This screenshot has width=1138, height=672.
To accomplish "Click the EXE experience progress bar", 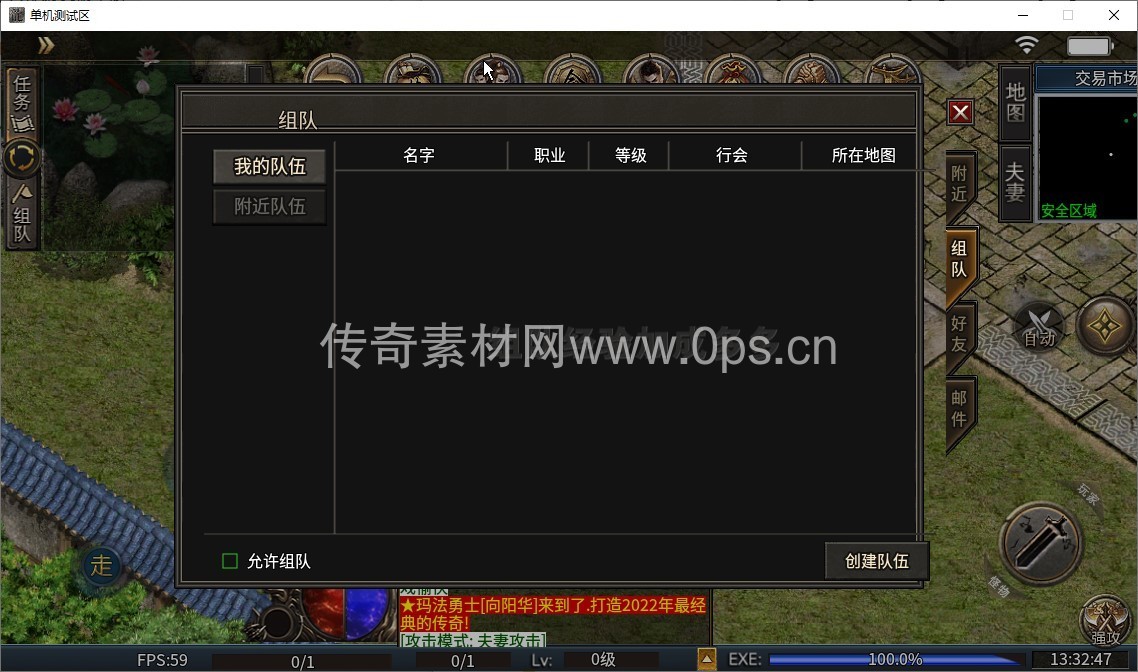I will tap(895, 660).
